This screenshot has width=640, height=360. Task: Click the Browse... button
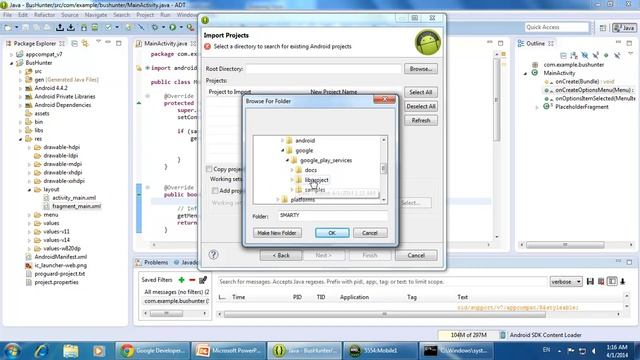pos(421,69)
